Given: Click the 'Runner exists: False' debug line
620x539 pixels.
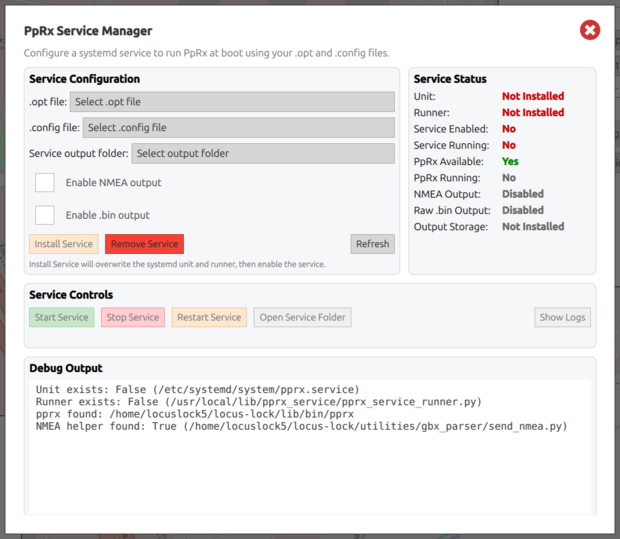Looking at the screenshot, I should pos(259,402).
